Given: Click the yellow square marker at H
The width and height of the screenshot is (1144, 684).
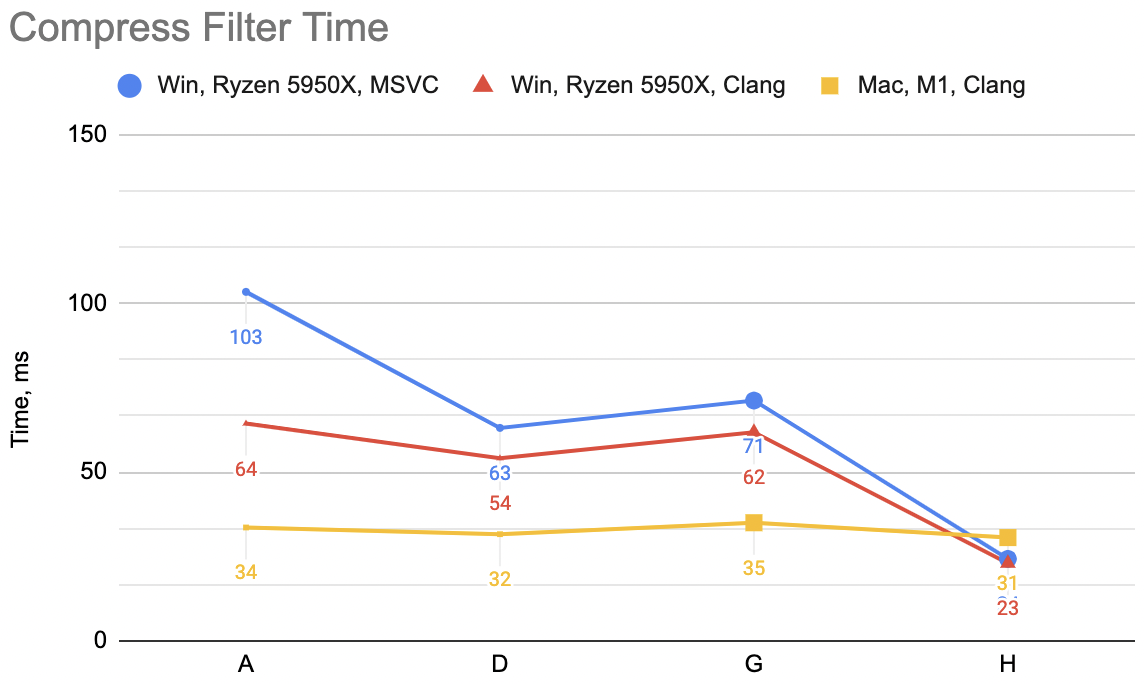Looking at the screenshot, I should pos(1008,537).
